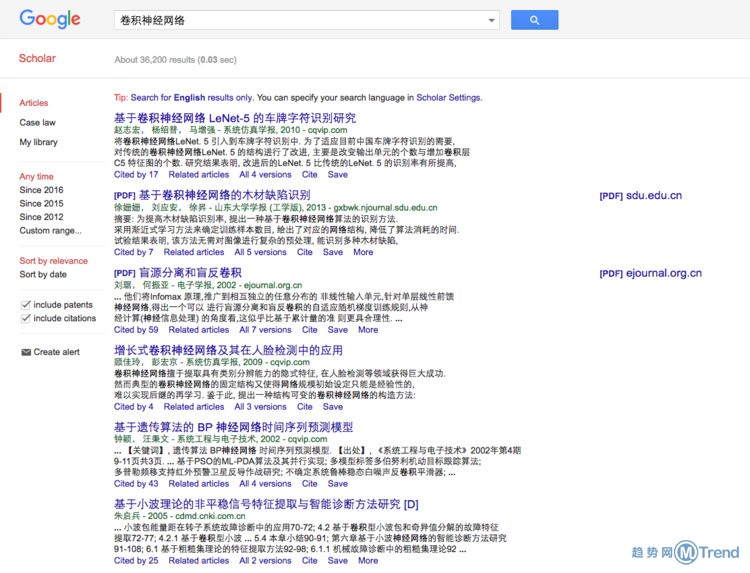Screen dimensions: 750x573
Task: Click Related articles under Cited by 59
Action: tap(199, 330)
